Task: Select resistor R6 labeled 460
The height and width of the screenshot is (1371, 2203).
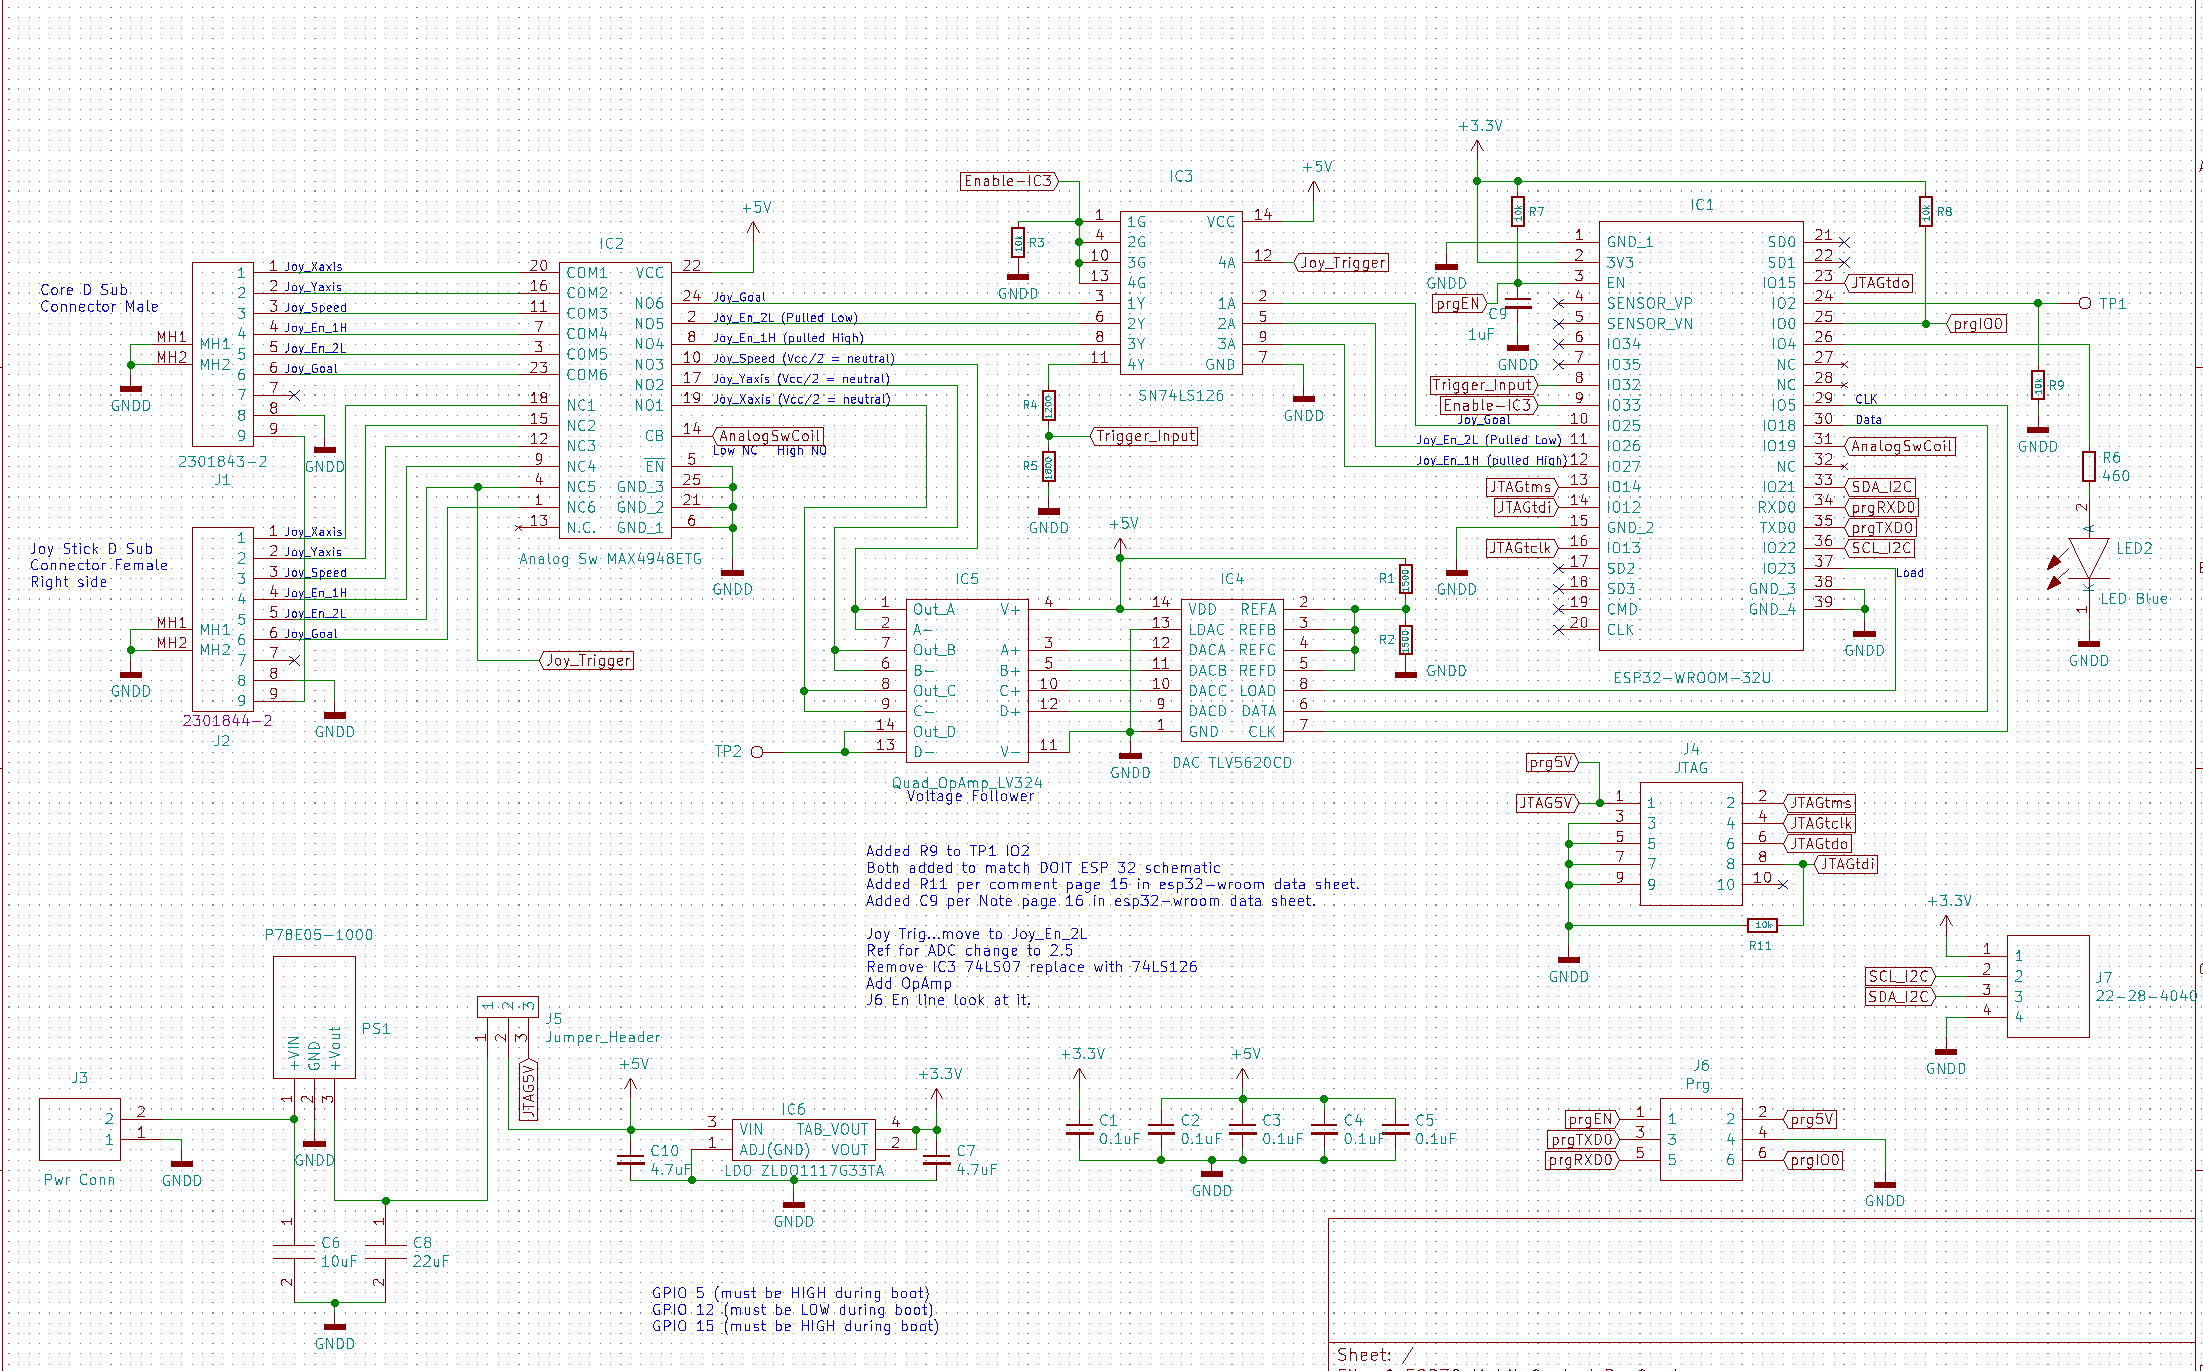Action: point(2089,466)
